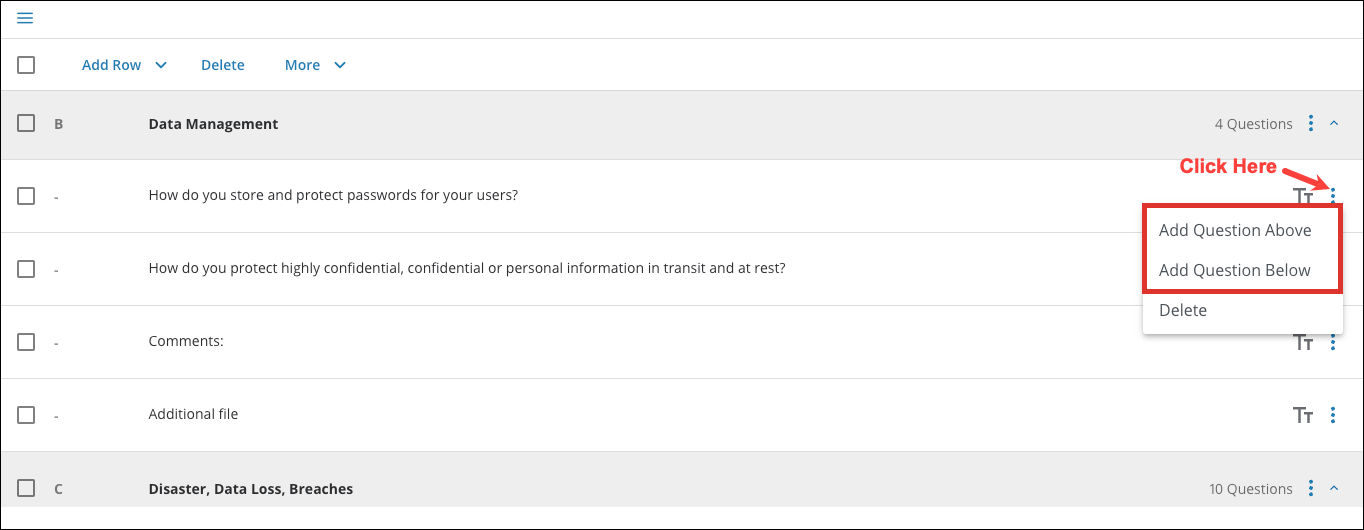Image resolution: width=1364 pixels, height=530 pixels.
Task: Collapse the Disaster, Data Loss, Breaches section
Action: click(x=1334, y=489)
